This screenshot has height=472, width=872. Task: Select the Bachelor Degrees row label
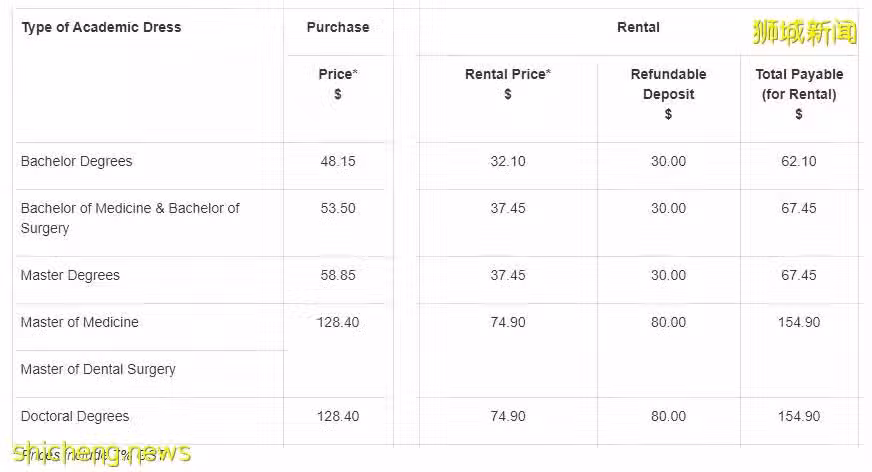click(x=77, y=161)
